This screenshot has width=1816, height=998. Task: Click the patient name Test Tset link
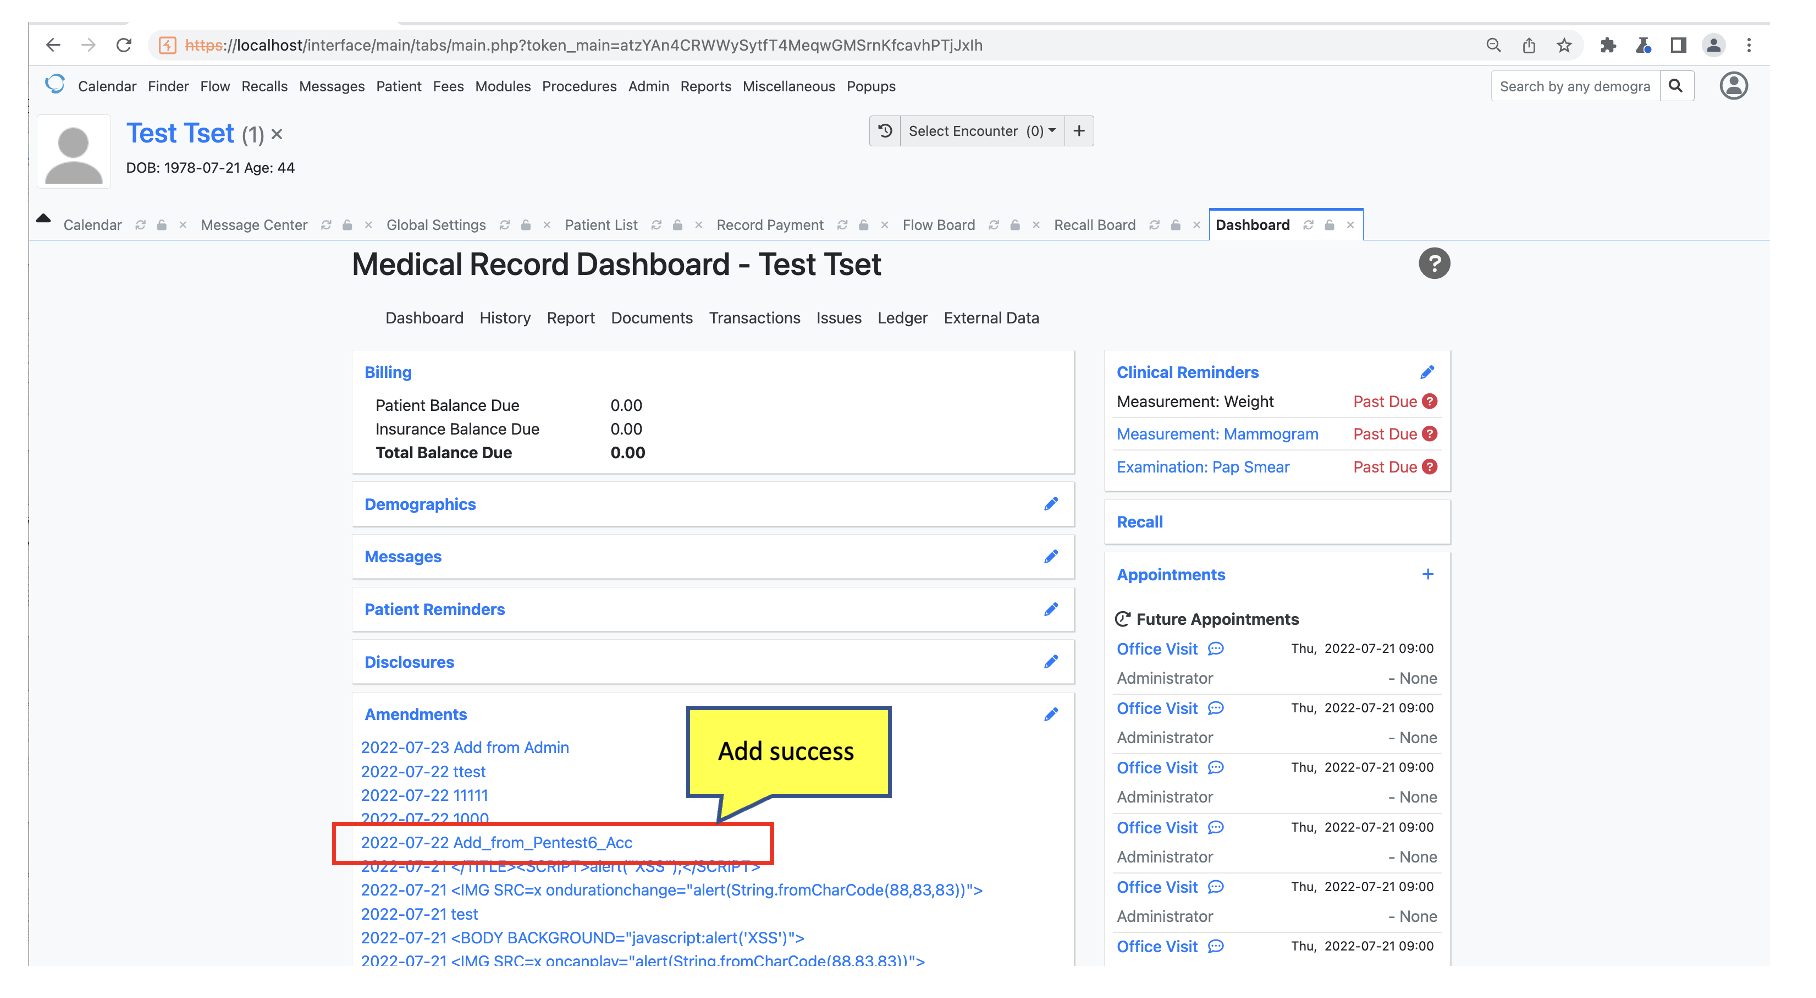[x=180, y=134]
